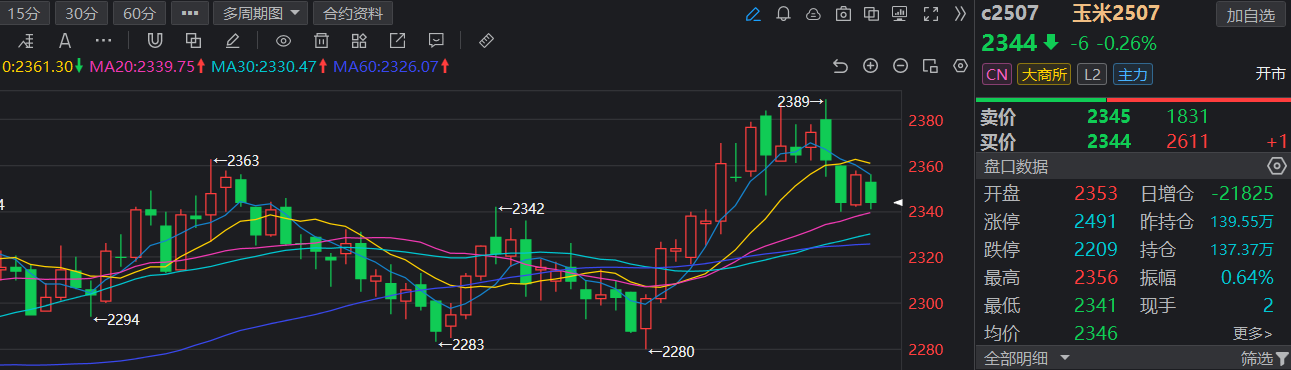Image resolution: width=1291 pixels, height=370 pixels.
Task: Click the cloud sync icon
Action: point(814,14)
